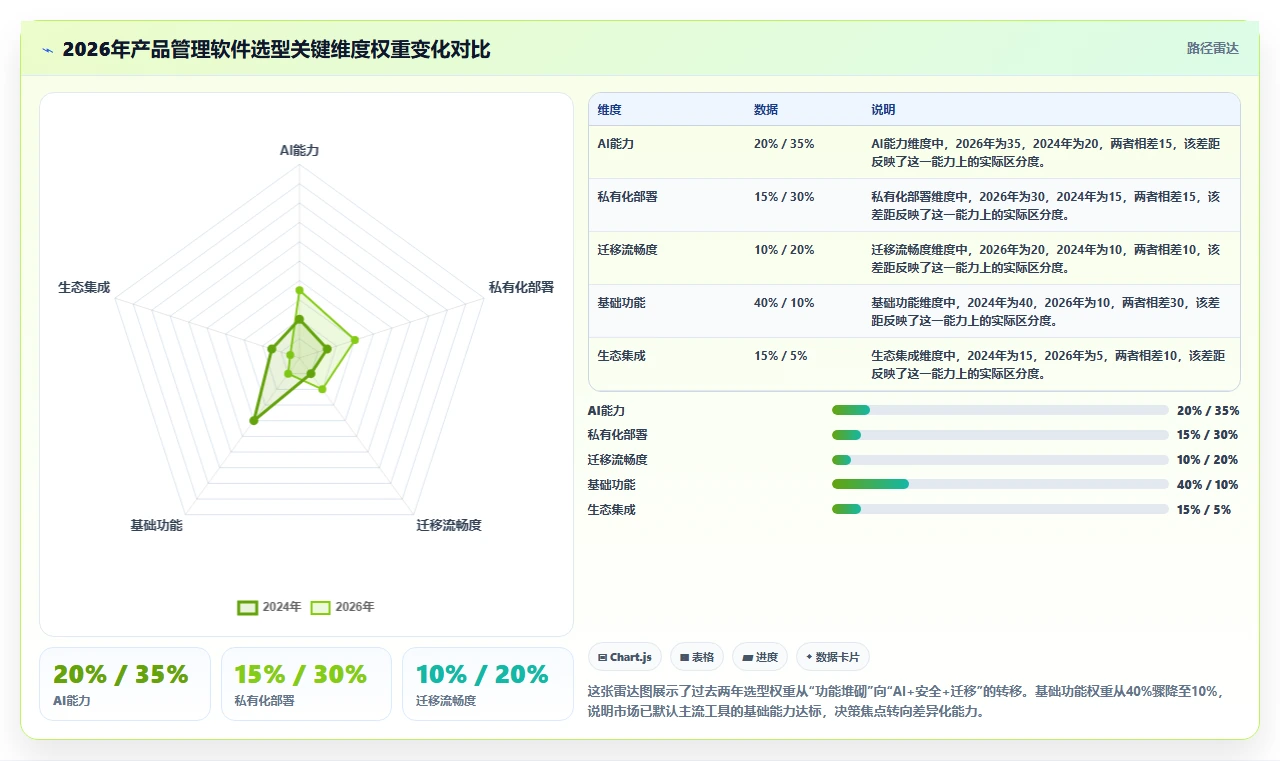Click the 表格 tag chip
Viewport: 1280px width, 761px height.
(697, 657)
